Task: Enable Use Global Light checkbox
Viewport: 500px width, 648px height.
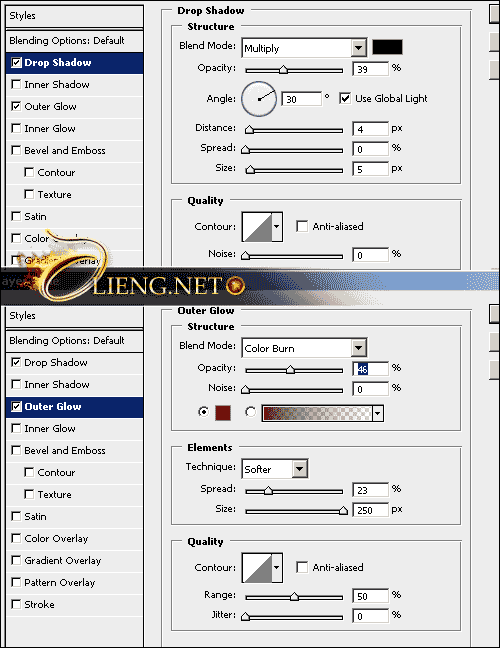Action: click(x=345, y=98)
